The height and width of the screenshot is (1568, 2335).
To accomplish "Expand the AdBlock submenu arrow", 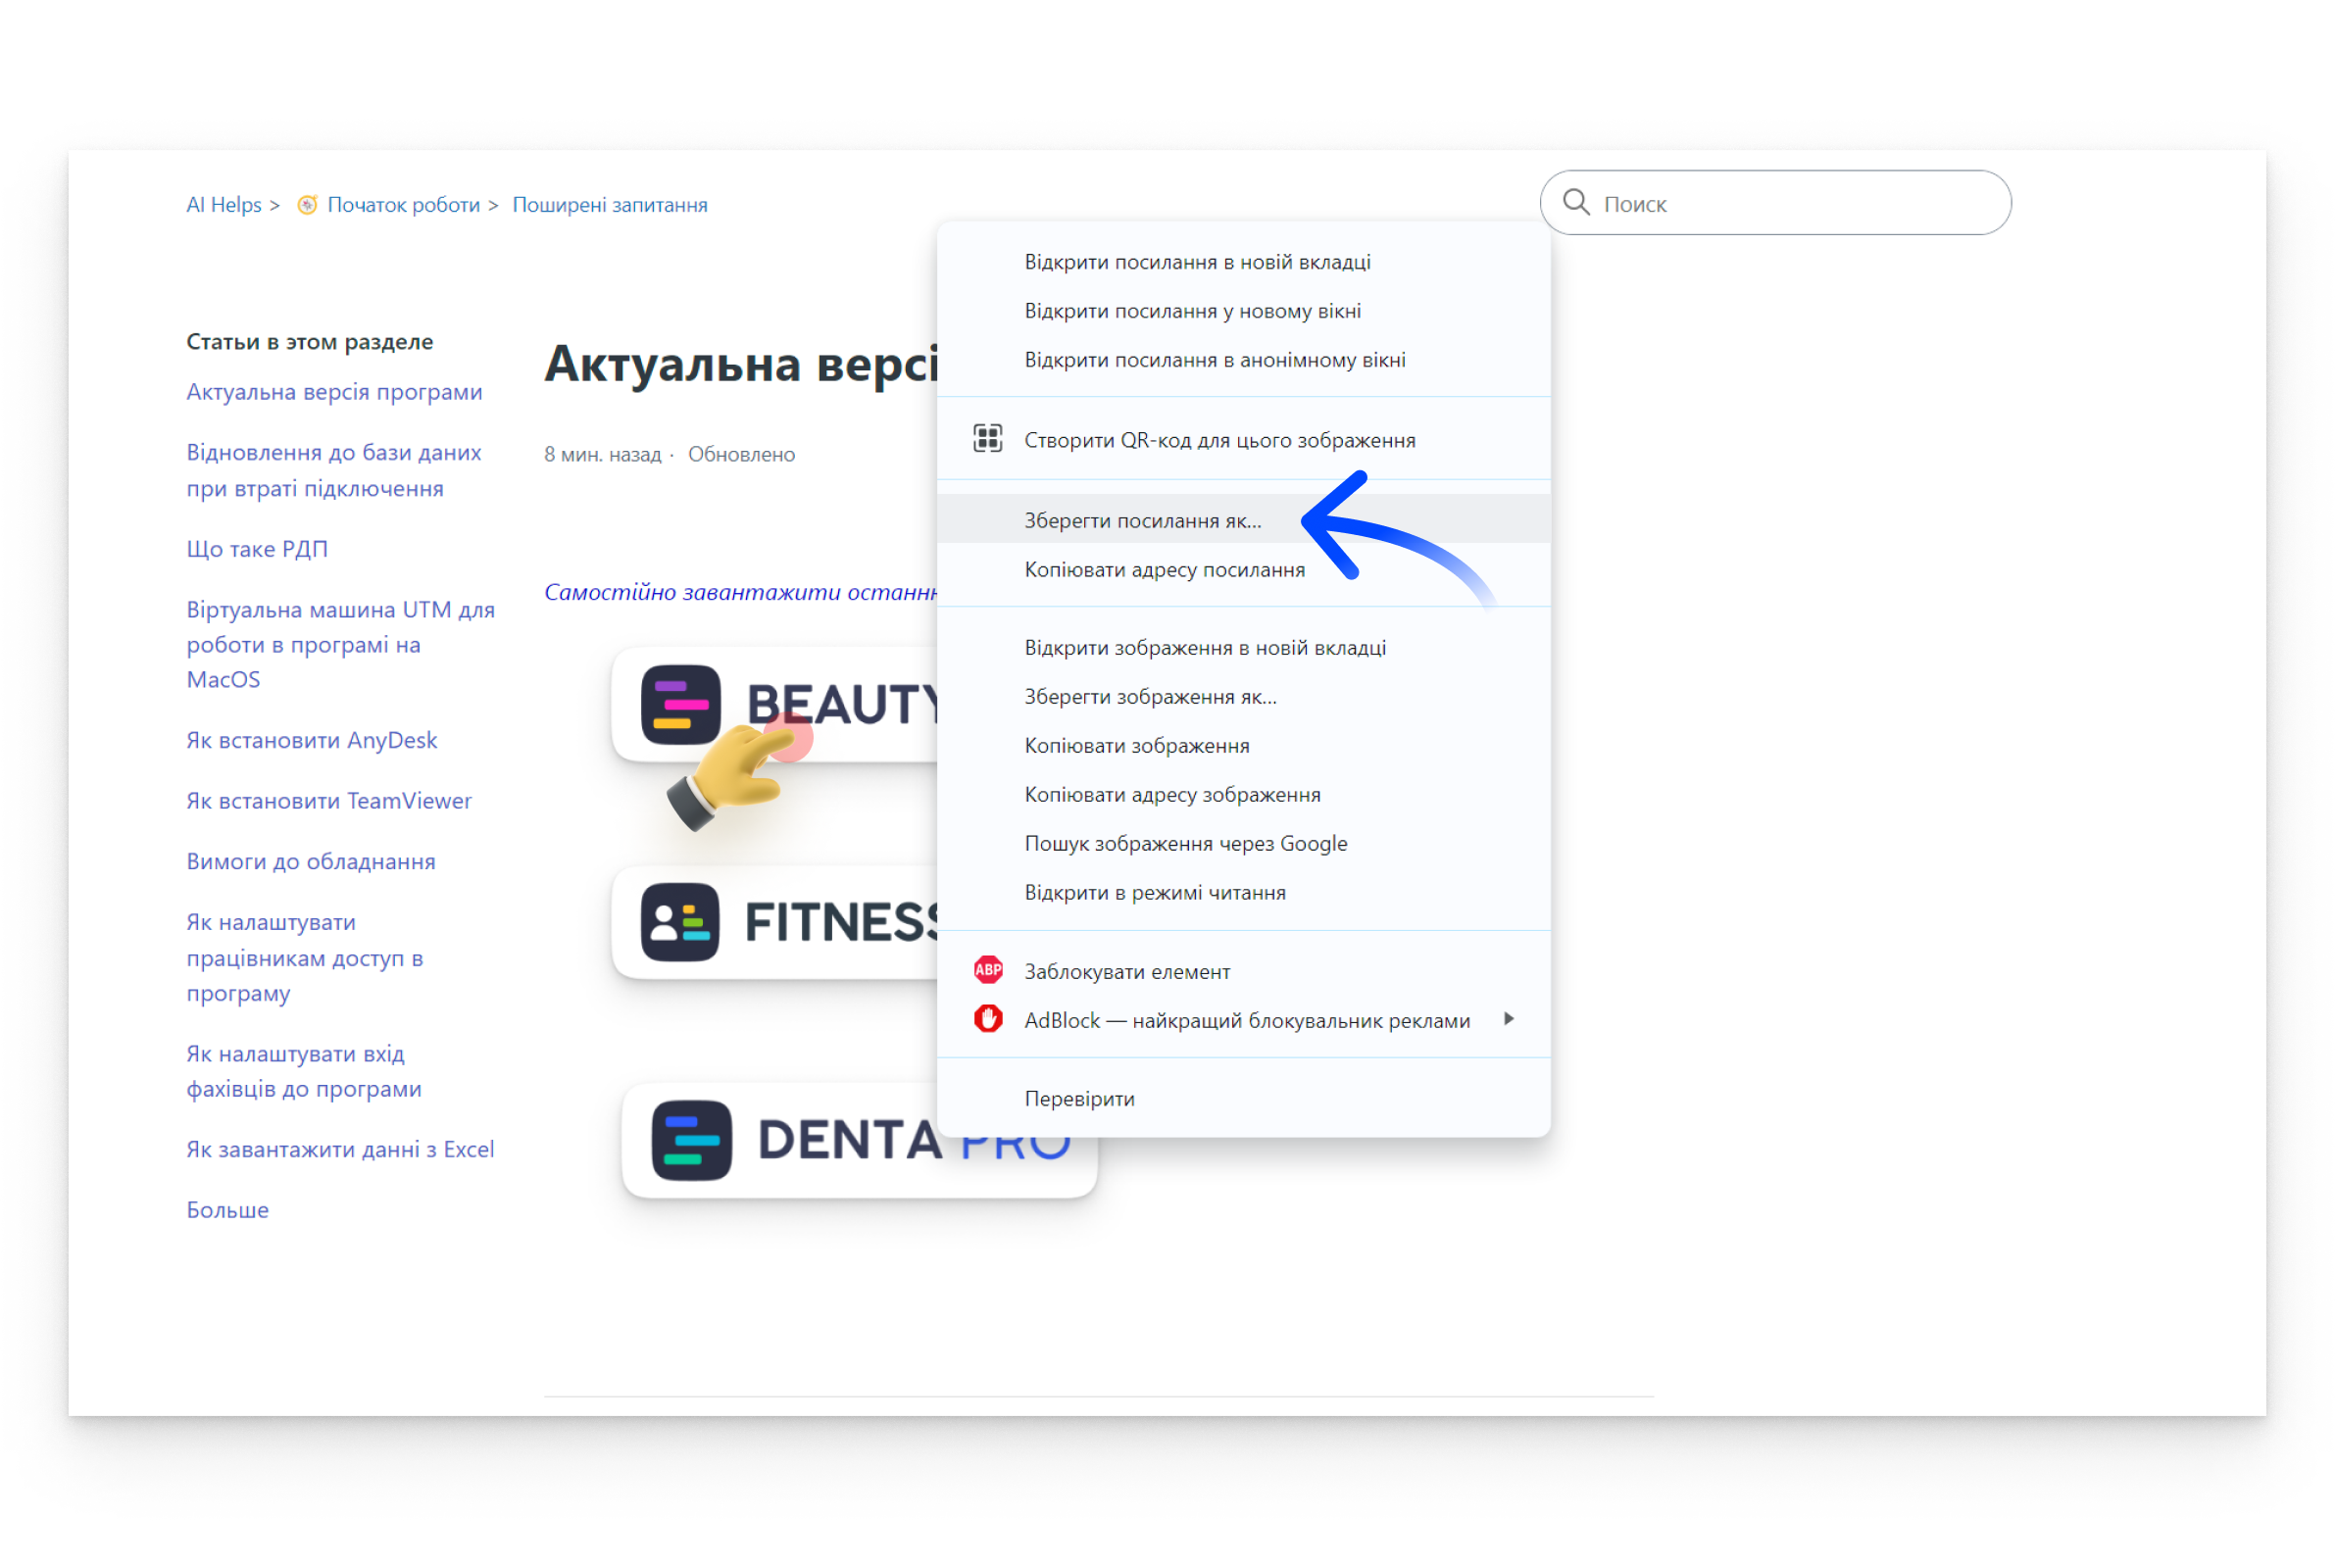I will click(x=1509, y=1018).
